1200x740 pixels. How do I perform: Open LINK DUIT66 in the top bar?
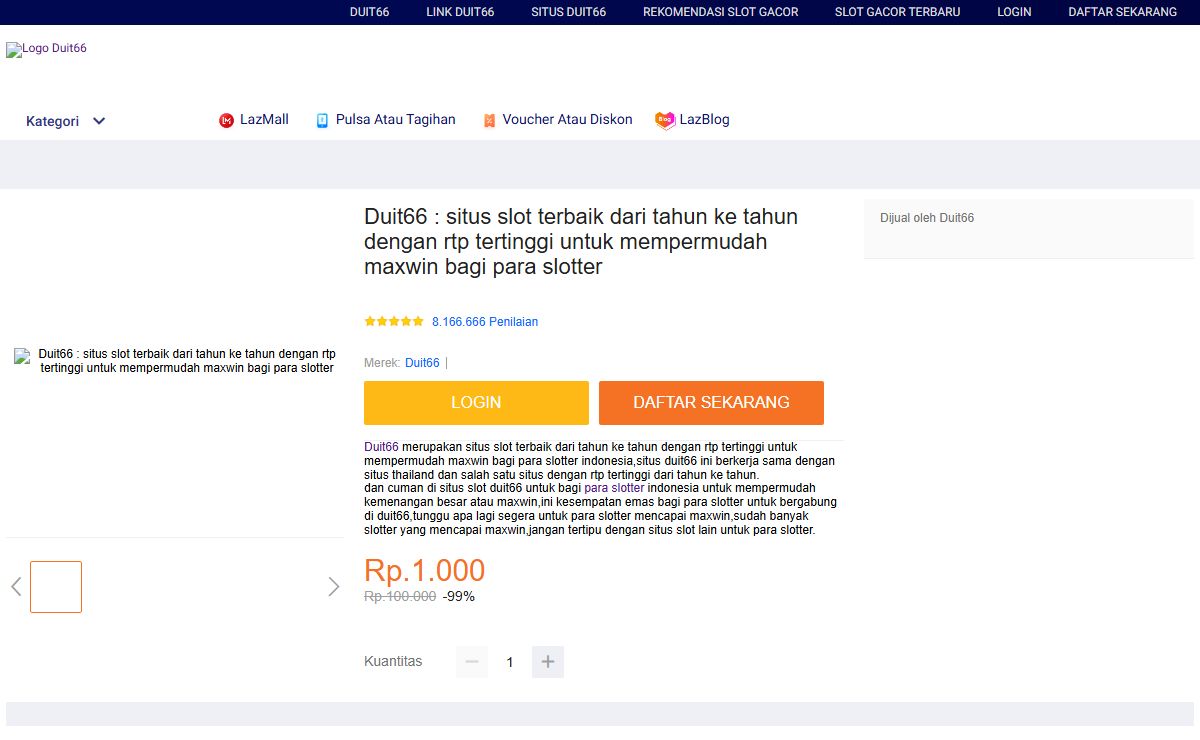pos(460,12)
